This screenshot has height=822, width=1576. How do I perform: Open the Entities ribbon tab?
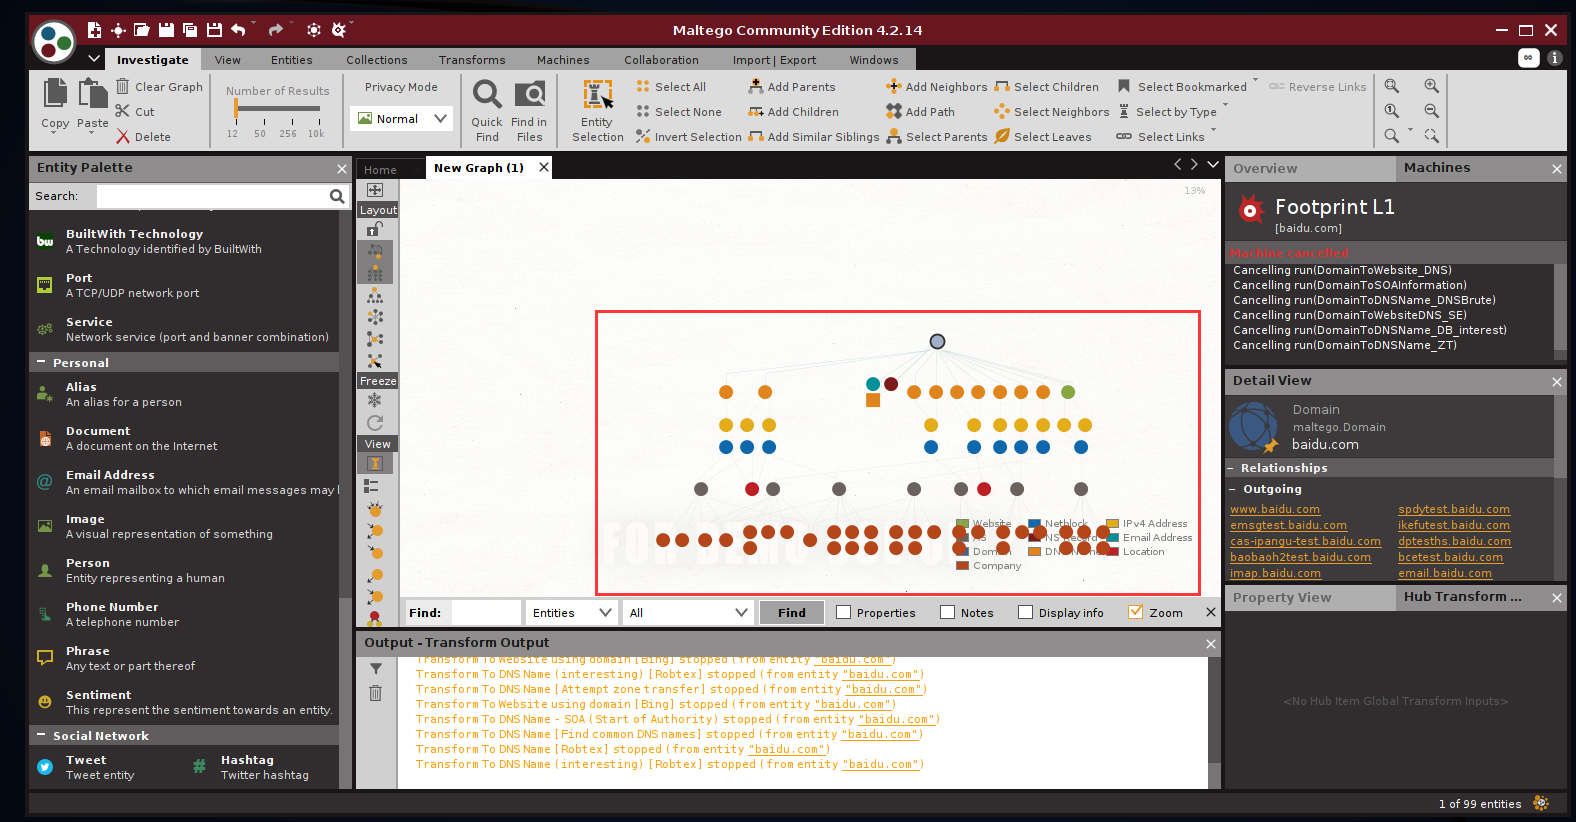291,60
